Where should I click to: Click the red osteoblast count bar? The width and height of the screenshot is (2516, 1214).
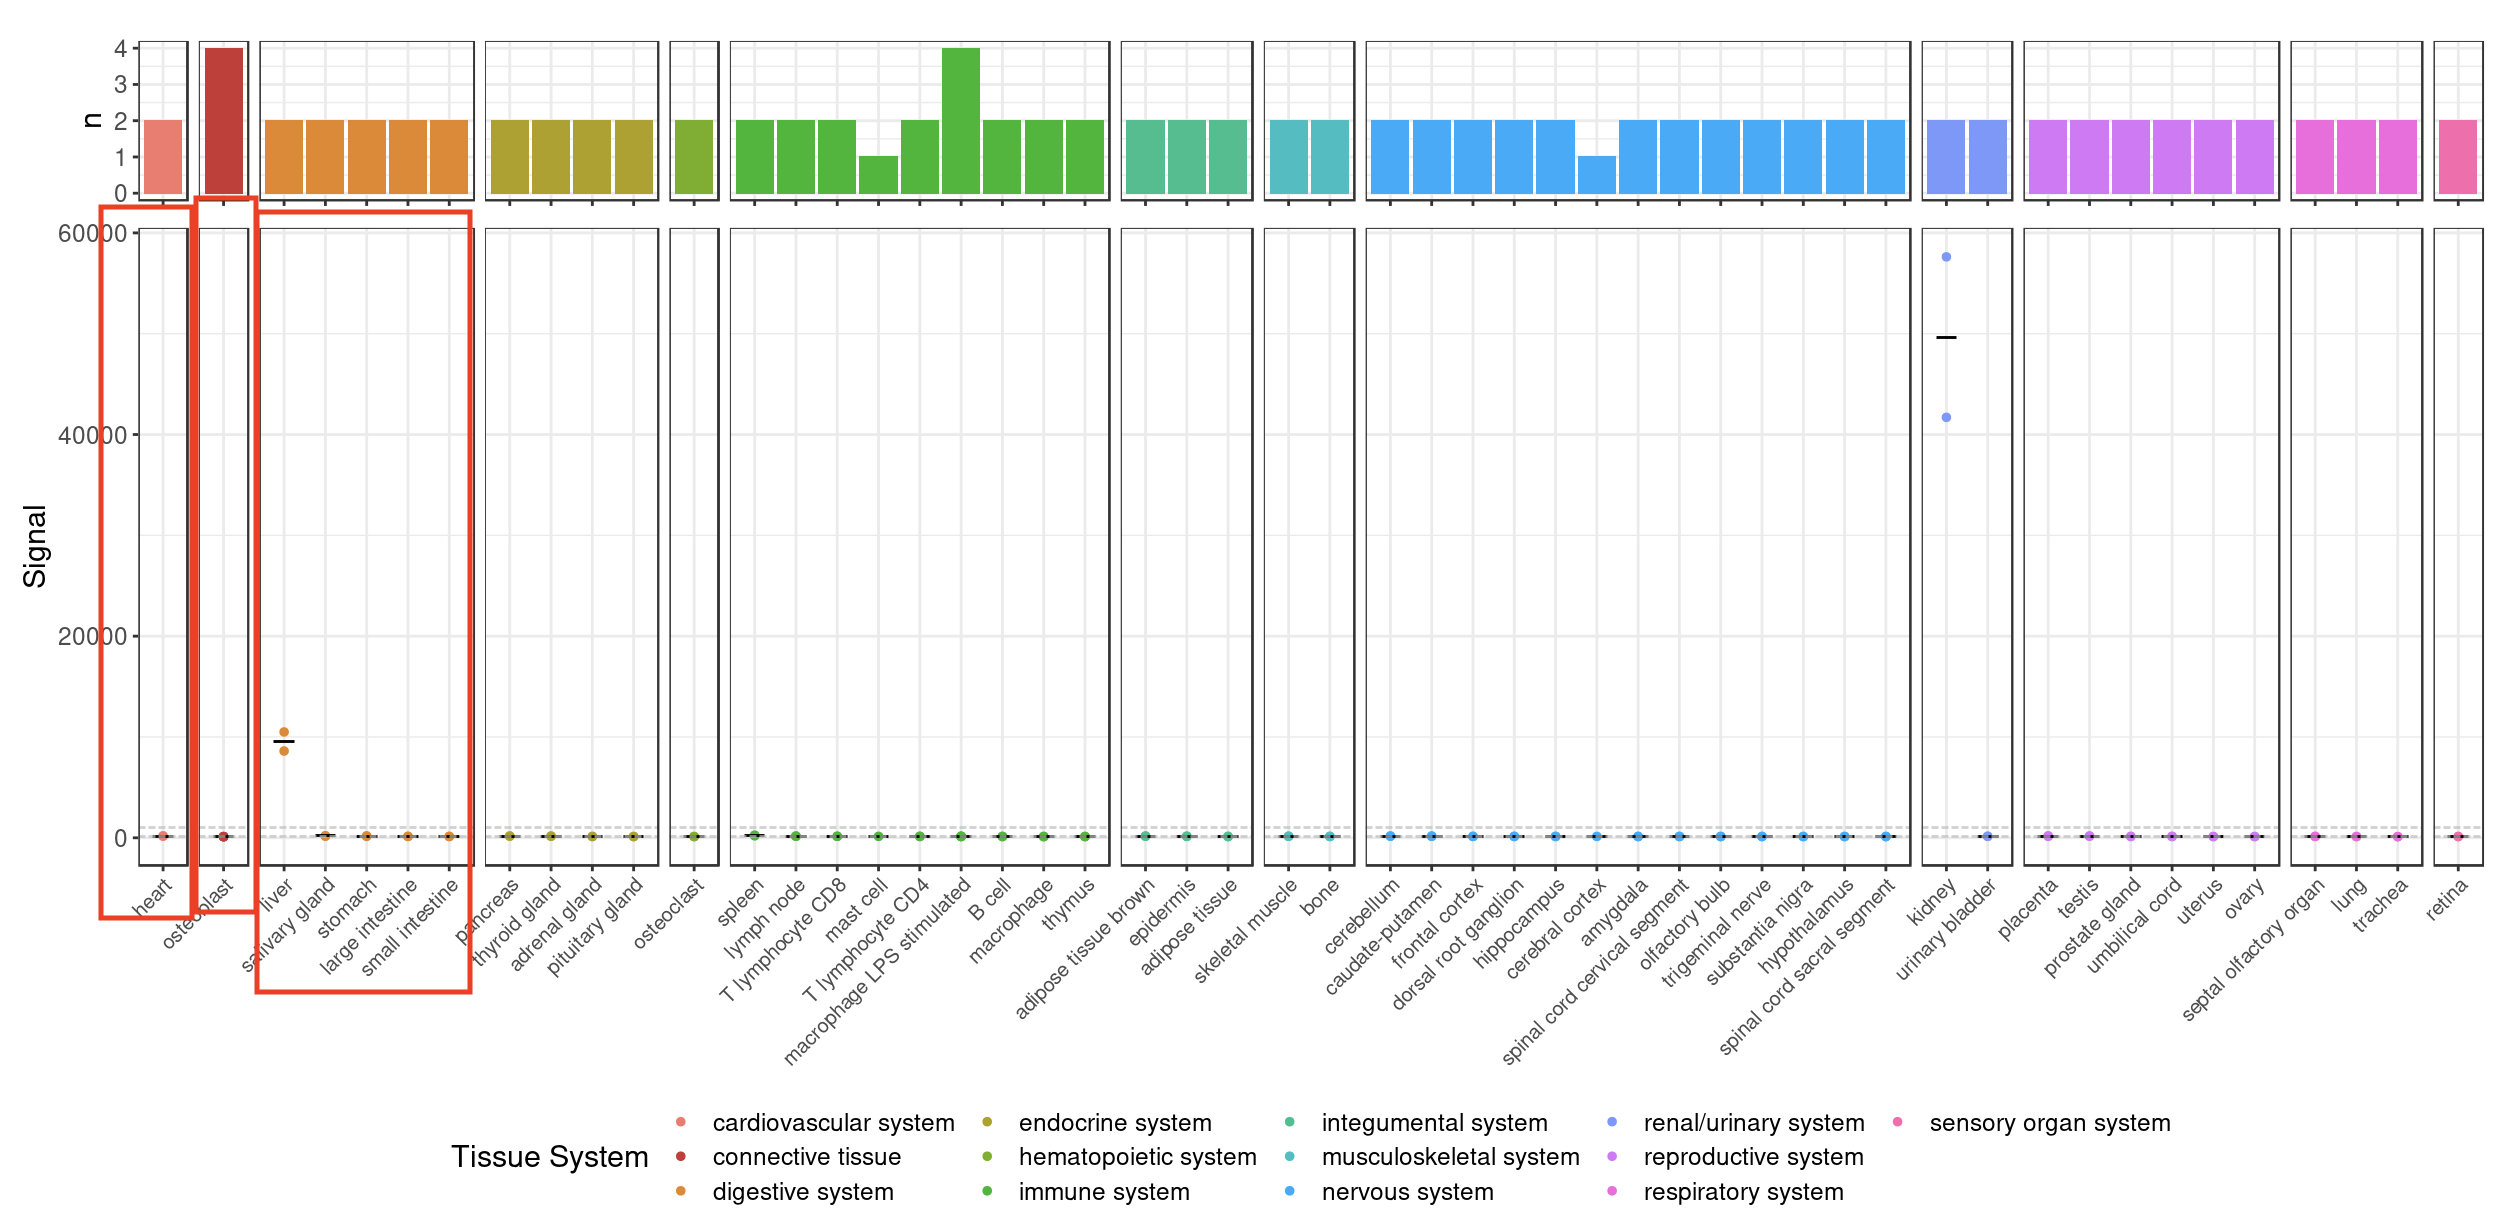(x=223, y=120)
